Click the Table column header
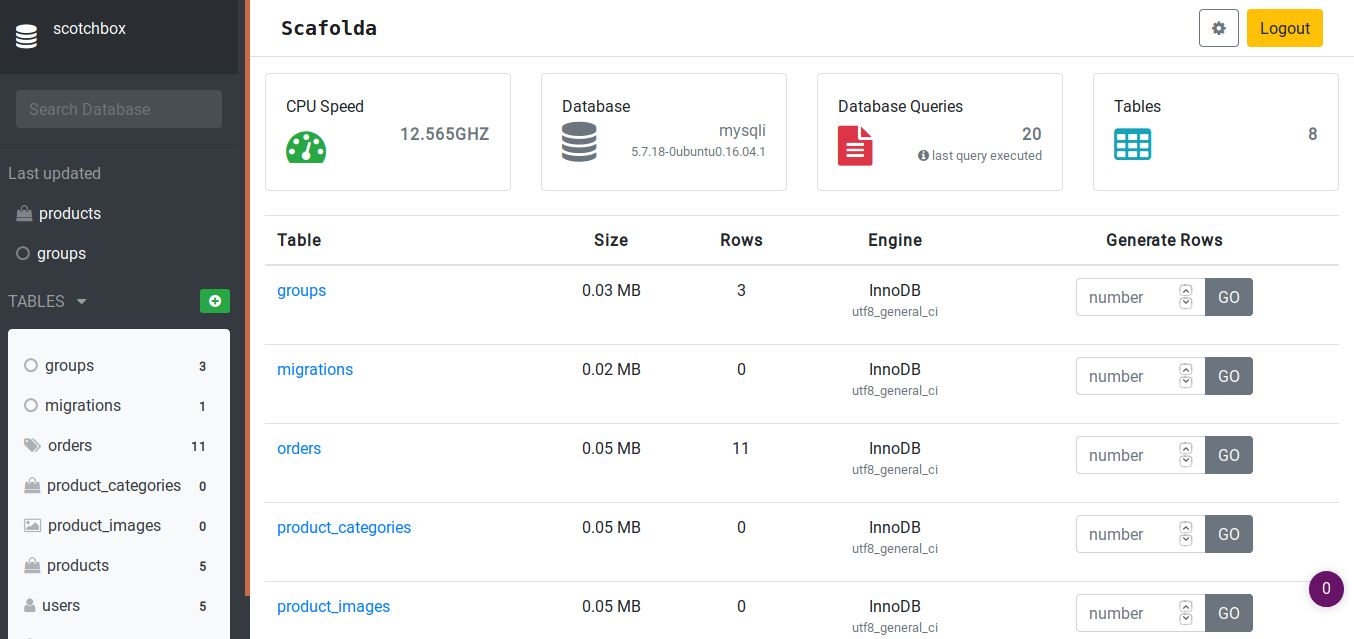 299,240
